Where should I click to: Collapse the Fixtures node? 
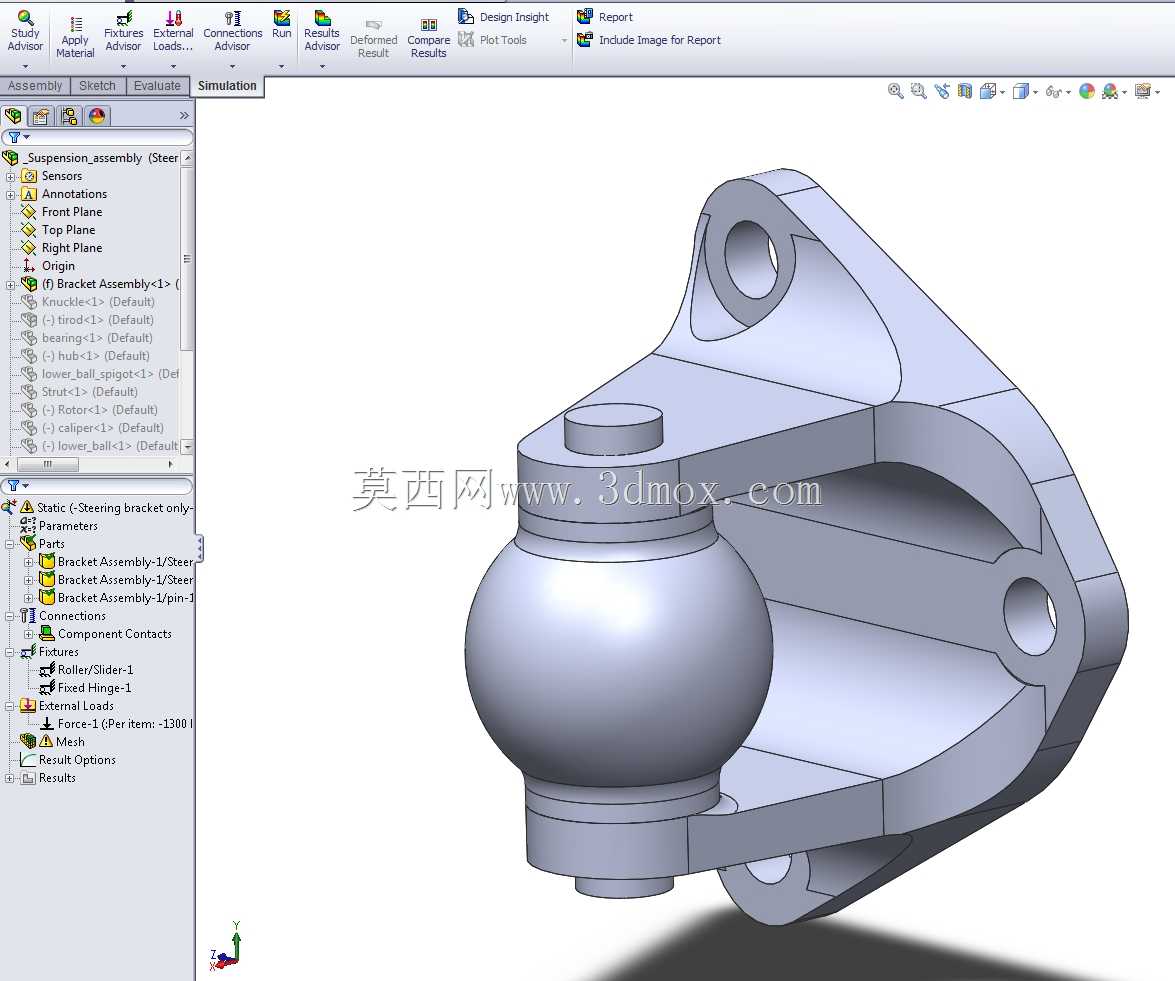click(x=10, y=653)
